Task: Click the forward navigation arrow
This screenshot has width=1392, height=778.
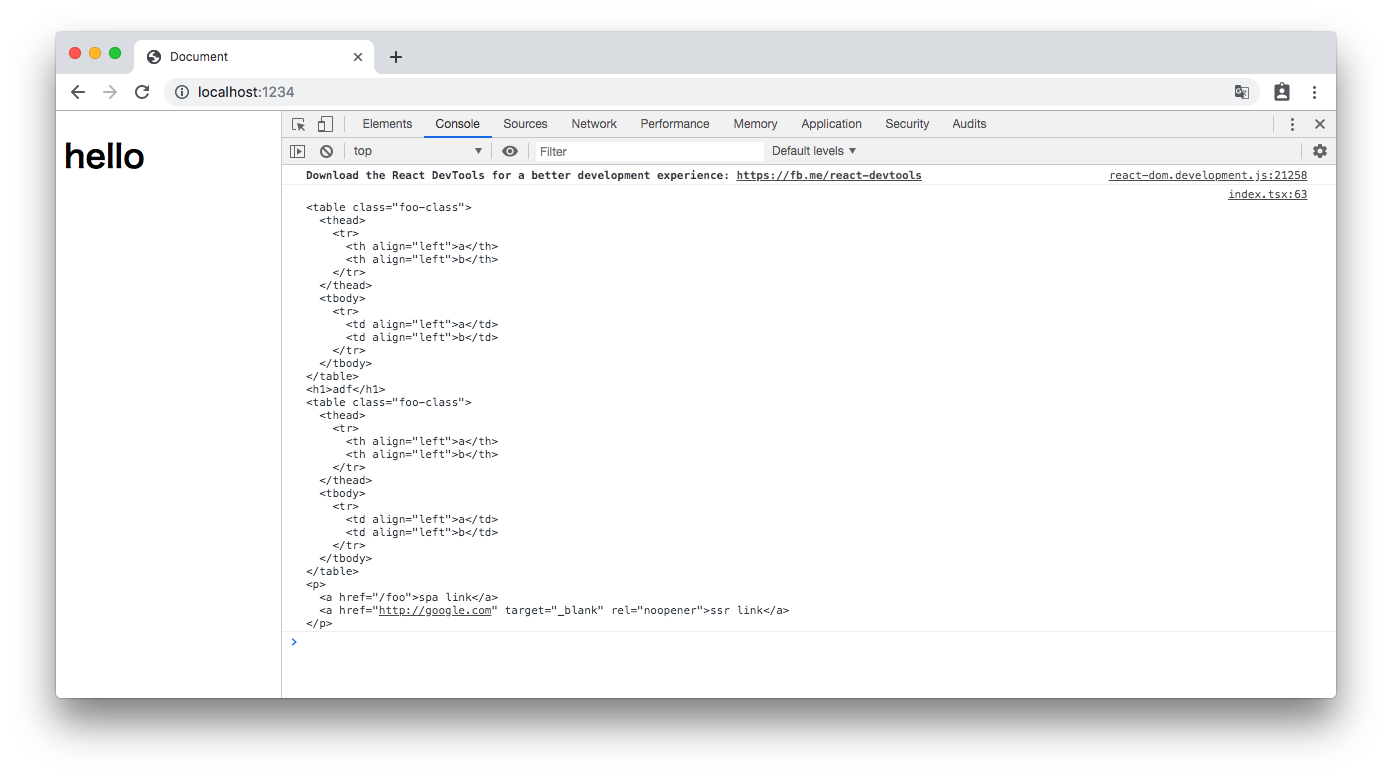Action: point(110,92)
